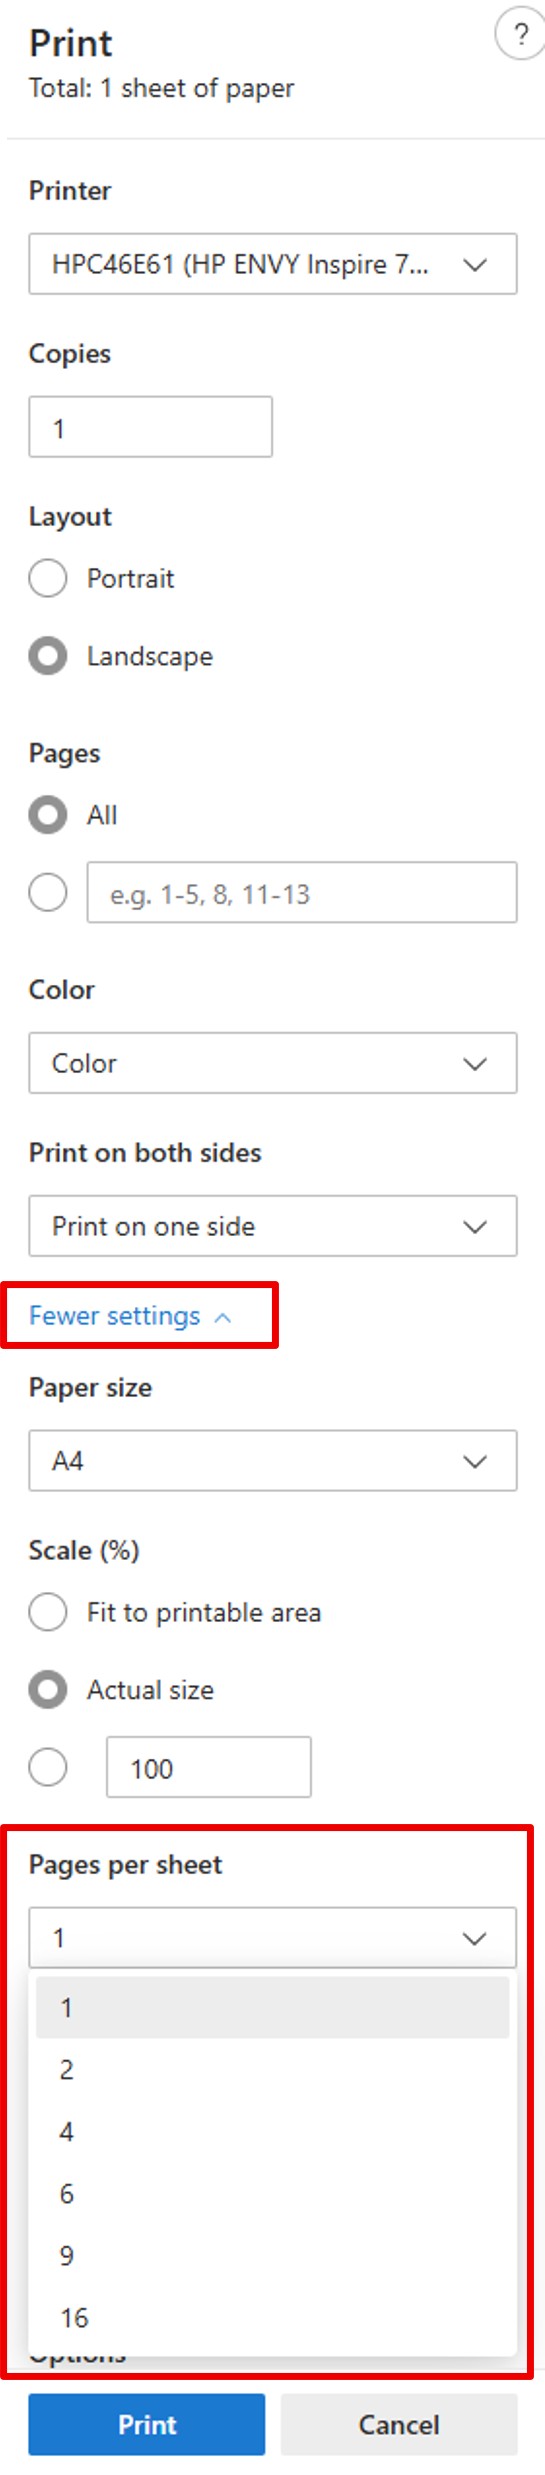Select the Landscape layout radio button

48,656
